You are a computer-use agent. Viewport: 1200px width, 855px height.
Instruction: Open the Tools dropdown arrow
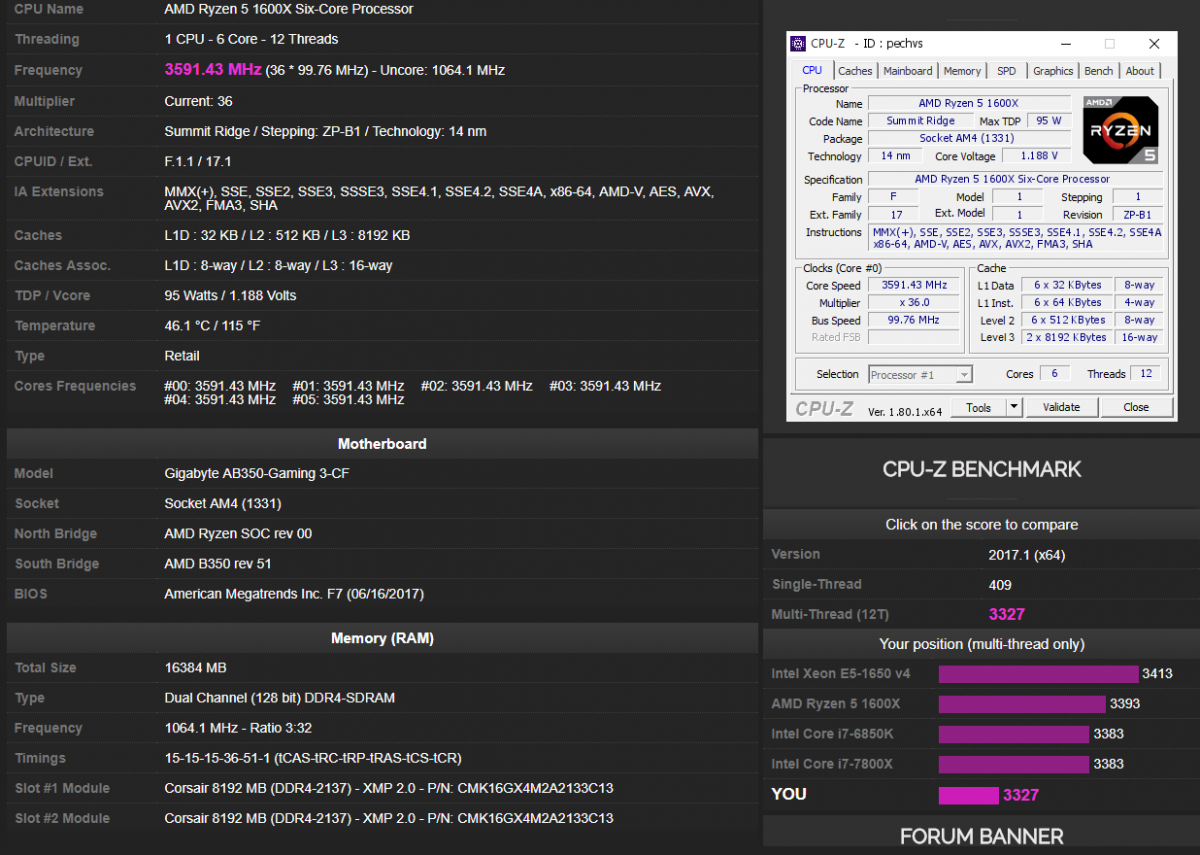(1013, 407)
